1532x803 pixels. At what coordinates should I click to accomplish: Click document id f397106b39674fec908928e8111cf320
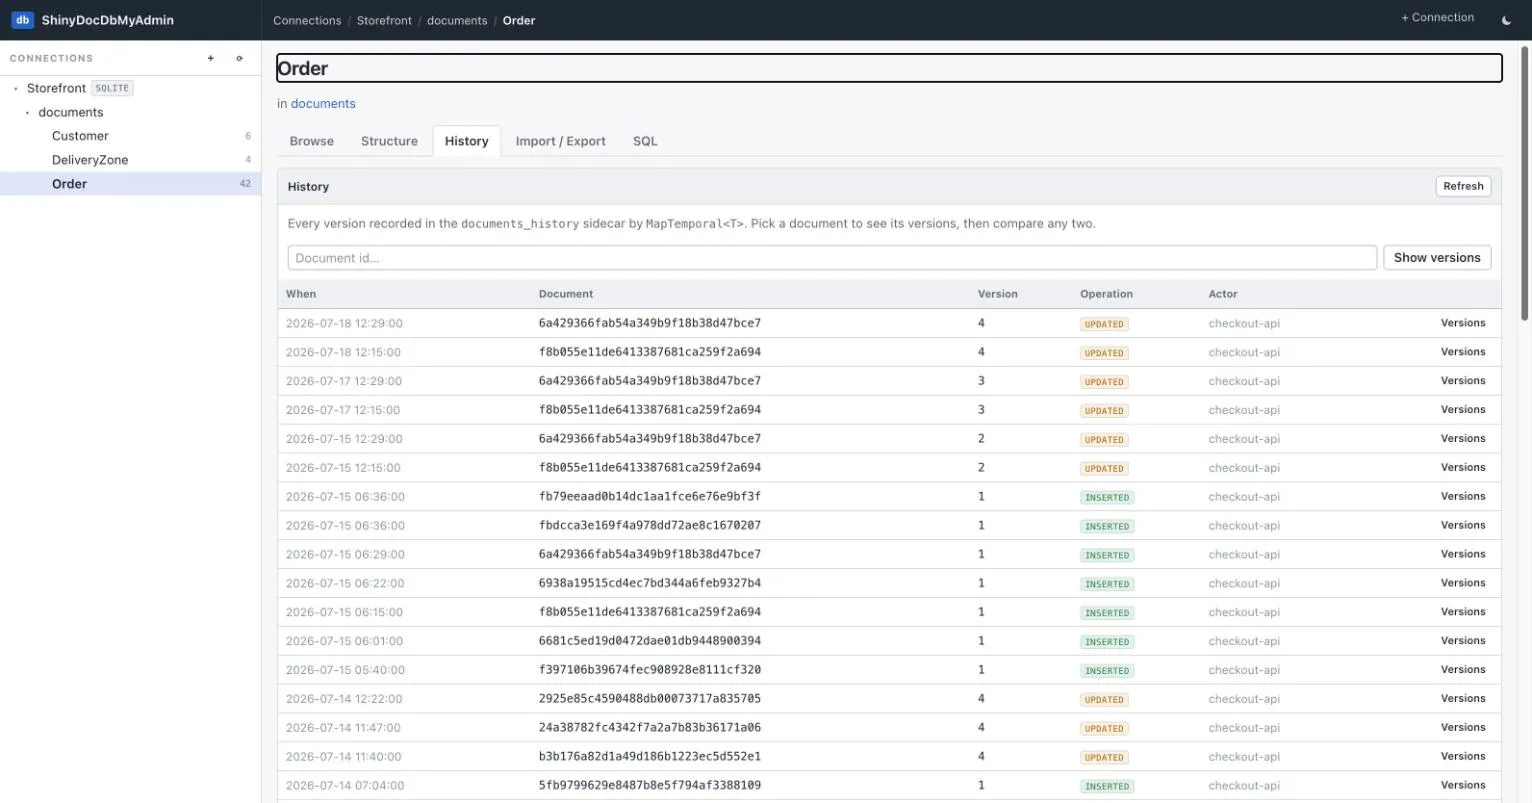pyautogui.click(x=650, y=670)
